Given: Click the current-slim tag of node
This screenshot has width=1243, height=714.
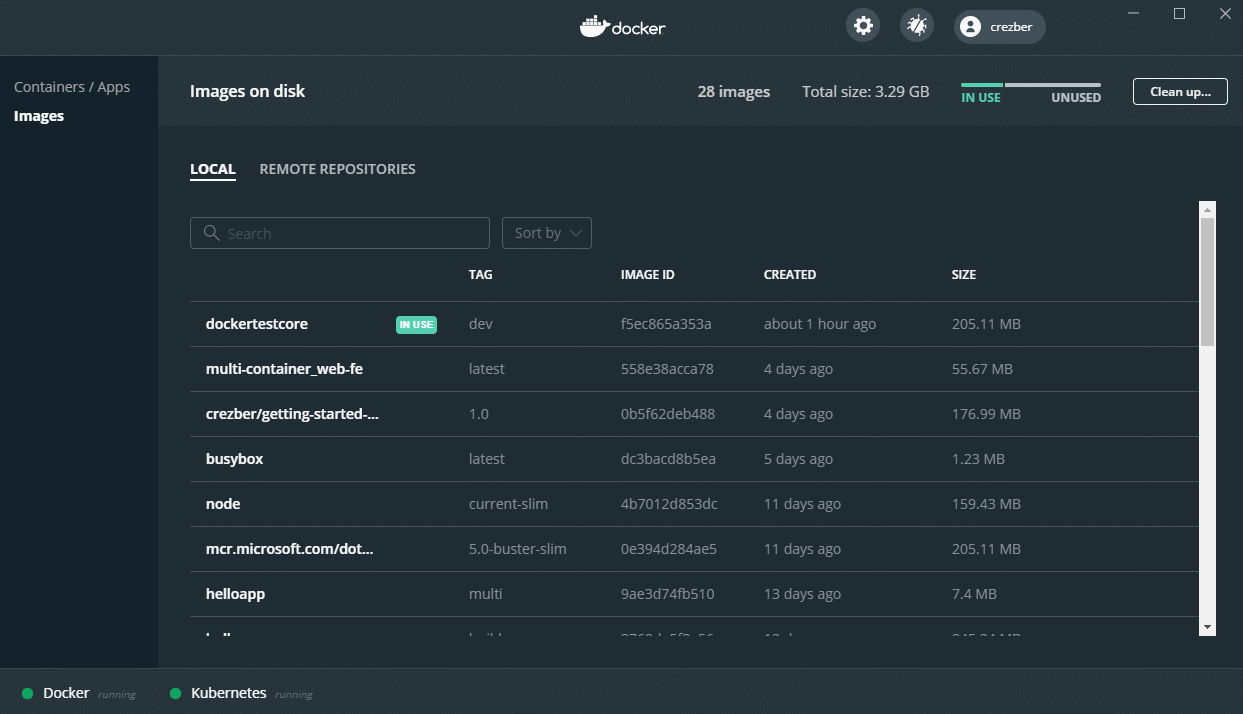Looking at the screenshot, I should [x=508, y=504].
